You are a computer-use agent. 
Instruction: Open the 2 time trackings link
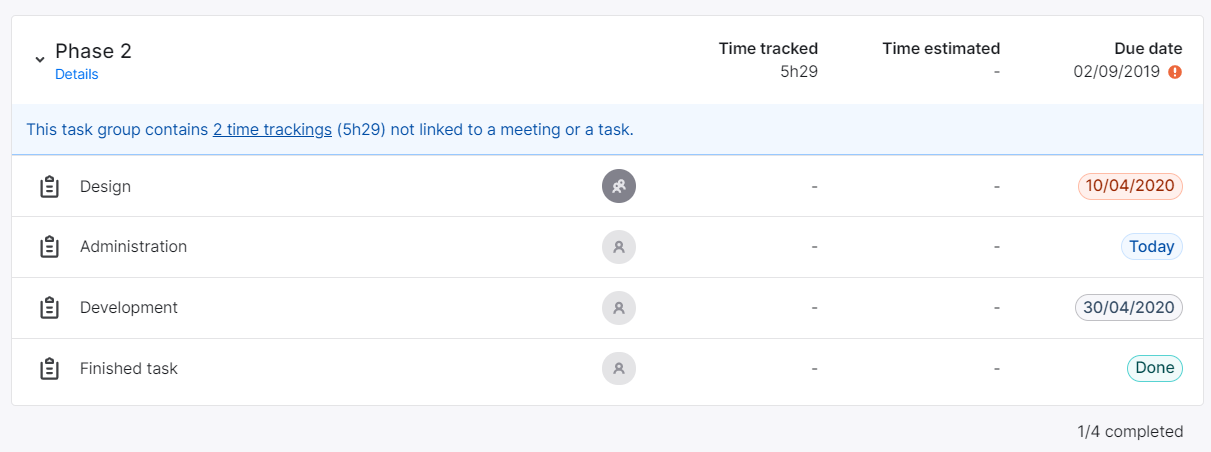click(272, 129)
